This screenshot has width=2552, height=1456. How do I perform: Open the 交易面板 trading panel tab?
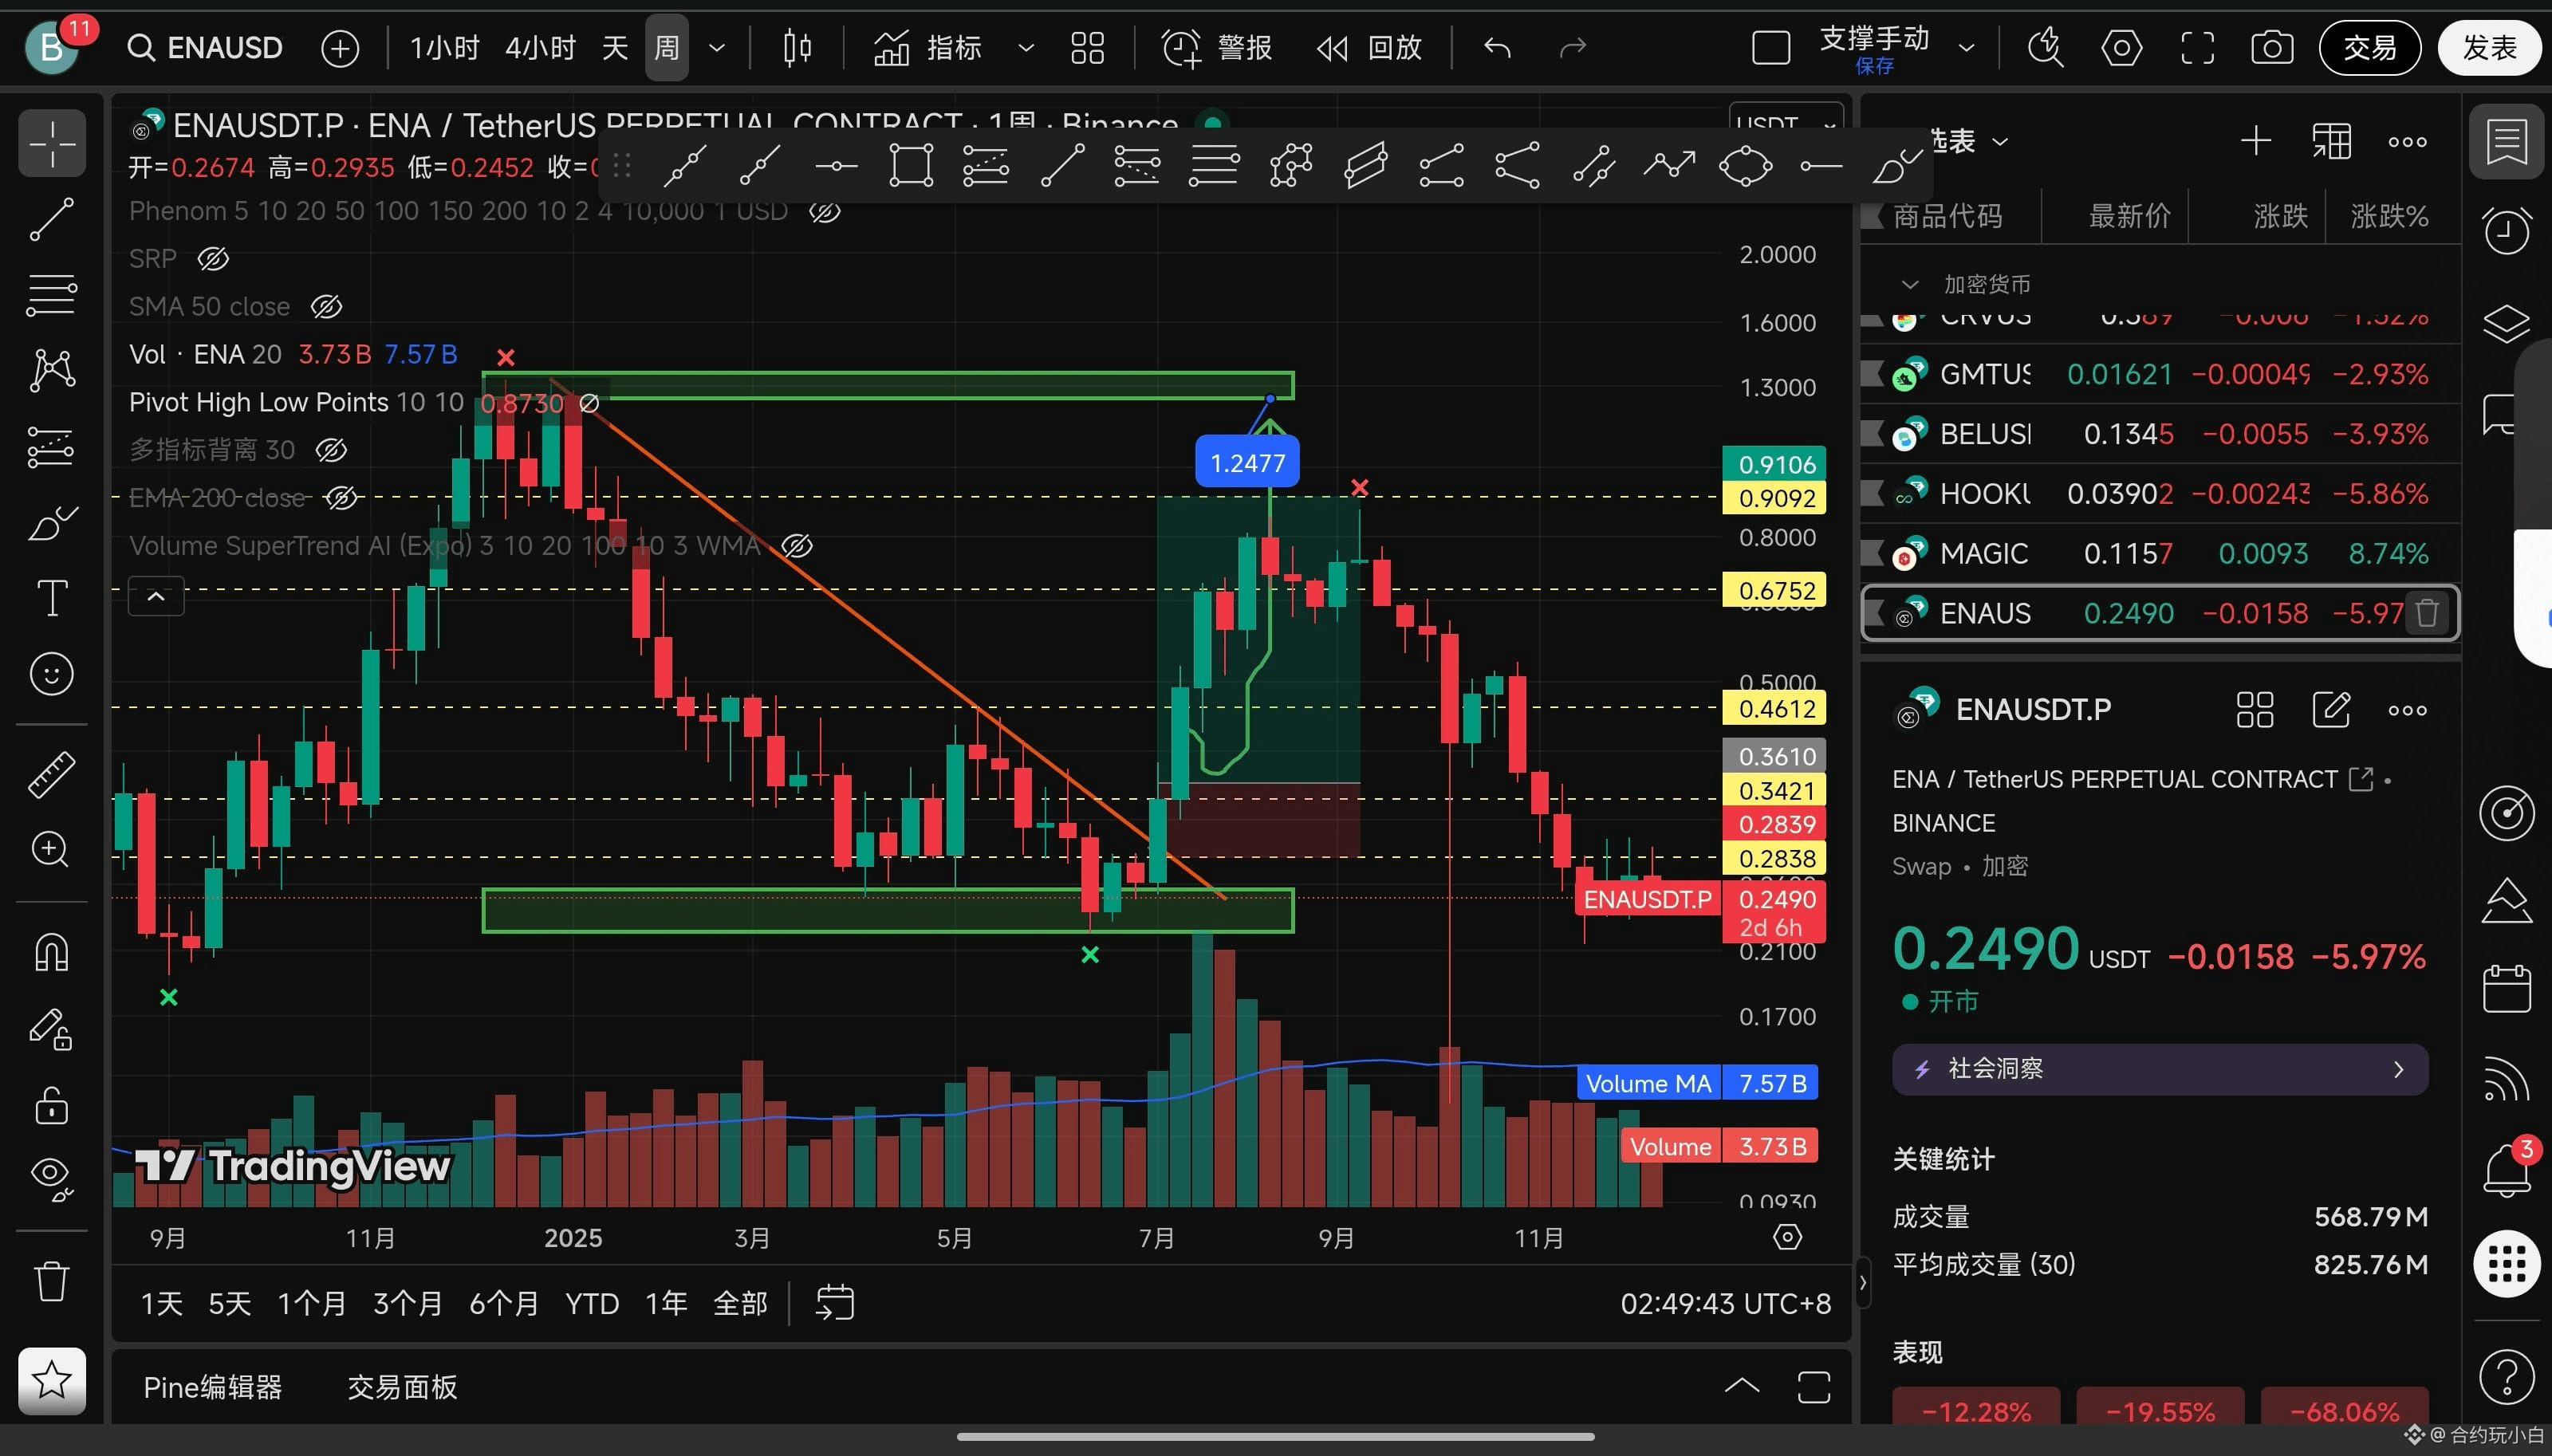[x=402, y=1387]
